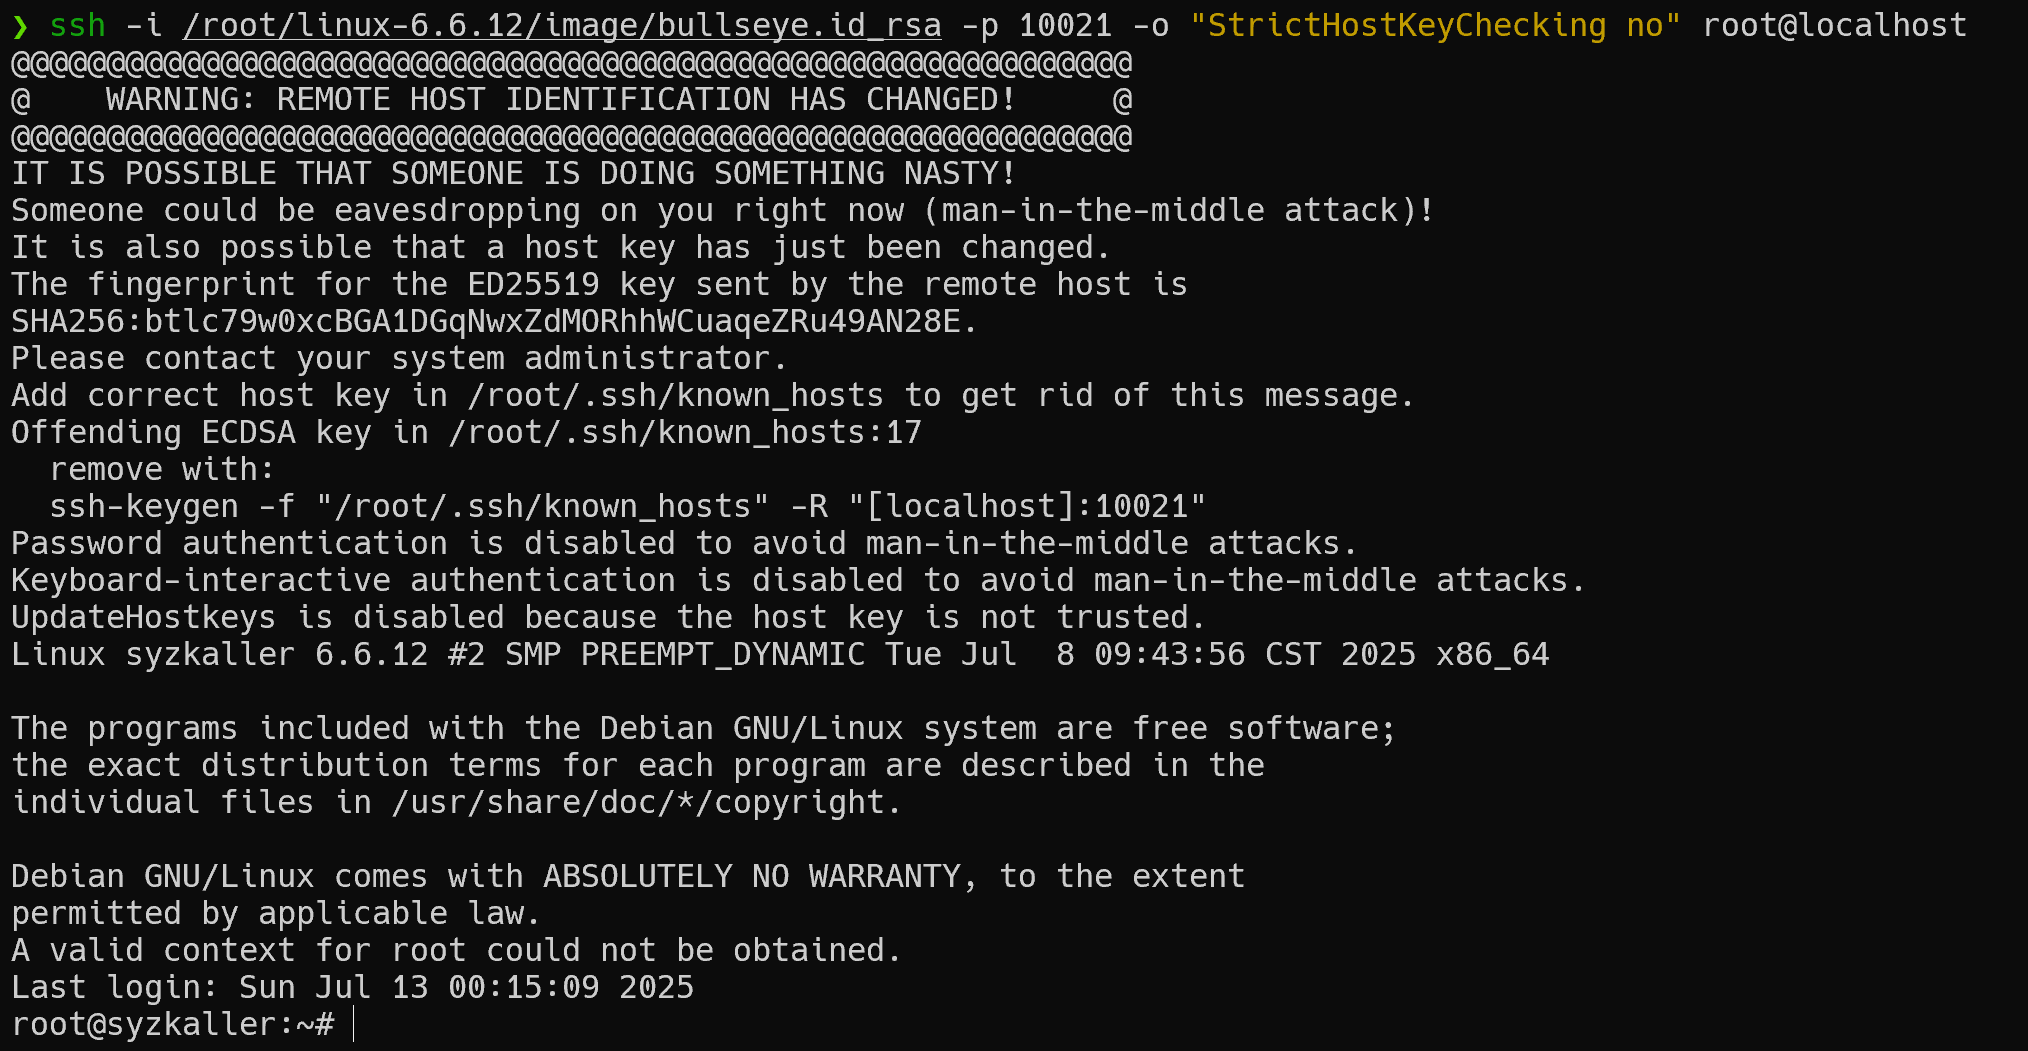Image resolution: width=2028 pixels, height=1051 pixels.
Task: Click the "valid context for root" message
Action: click(x=456, y=951)
